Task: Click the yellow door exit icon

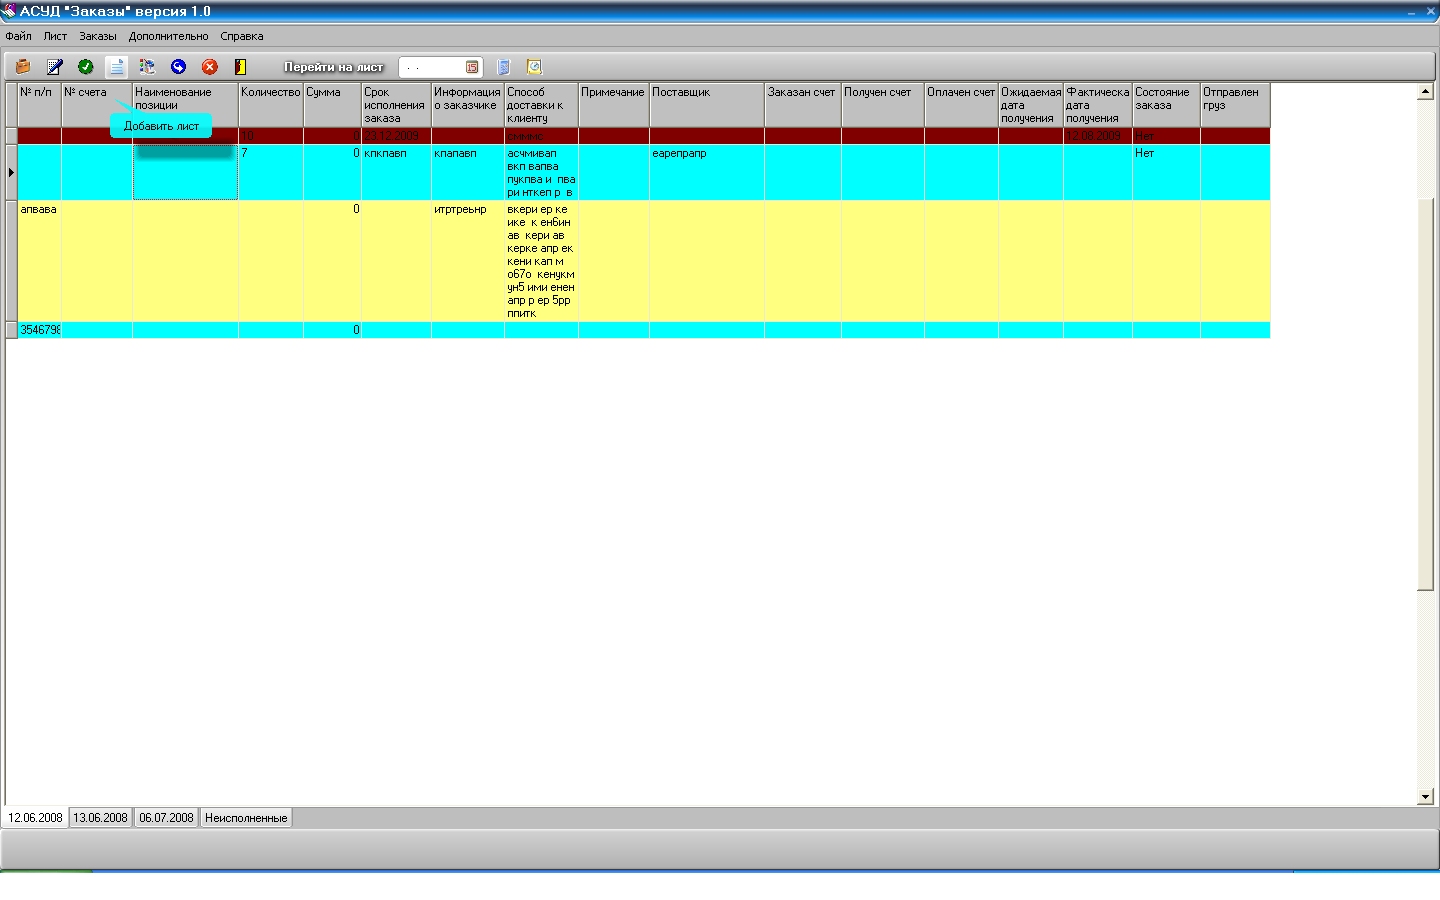Action: (x=240, y=67)
